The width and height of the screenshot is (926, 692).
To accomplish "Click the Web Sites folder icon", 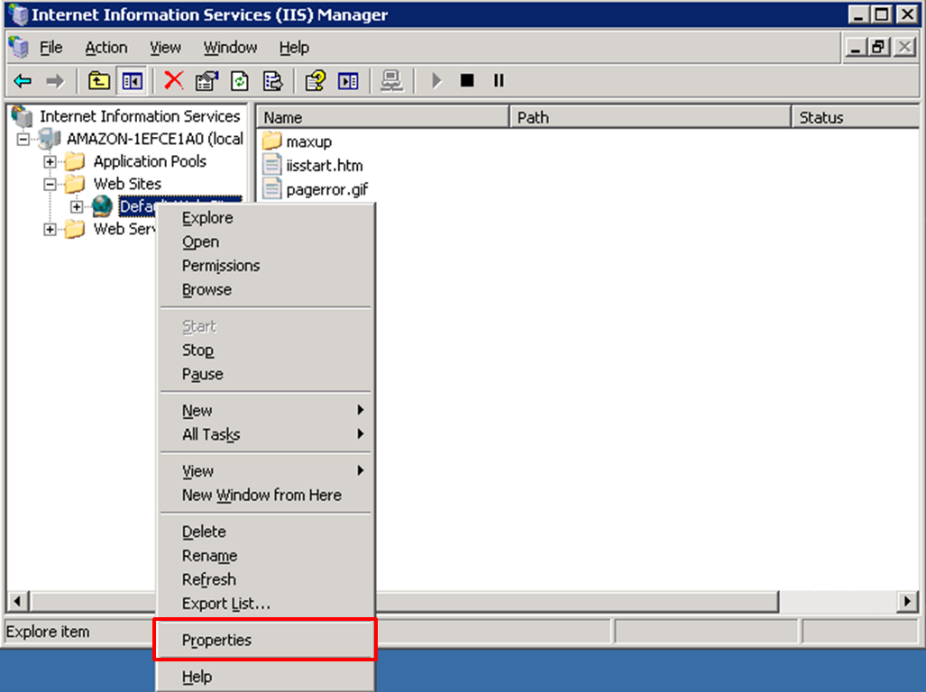I will pos(75,184).
